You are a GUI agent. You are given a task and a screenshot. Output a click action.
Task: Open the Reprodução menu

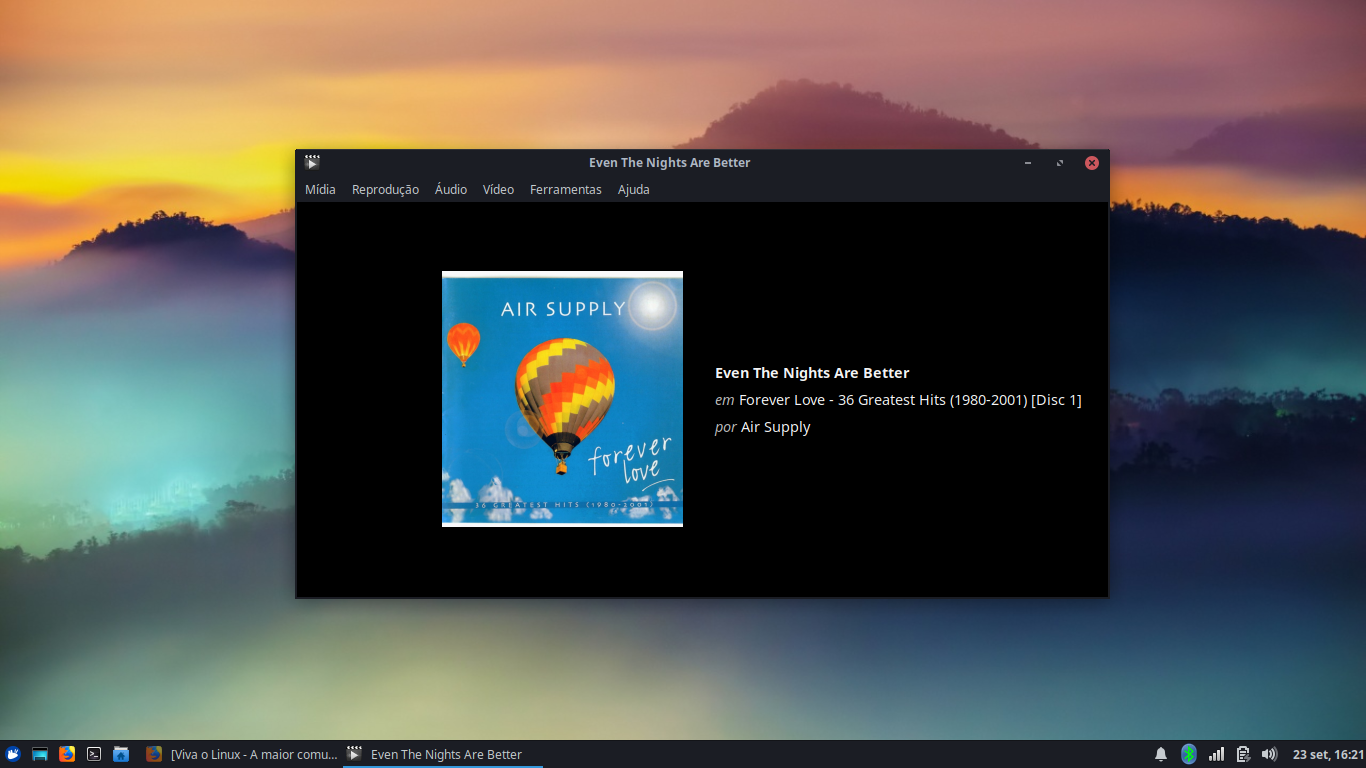(385, 189)
